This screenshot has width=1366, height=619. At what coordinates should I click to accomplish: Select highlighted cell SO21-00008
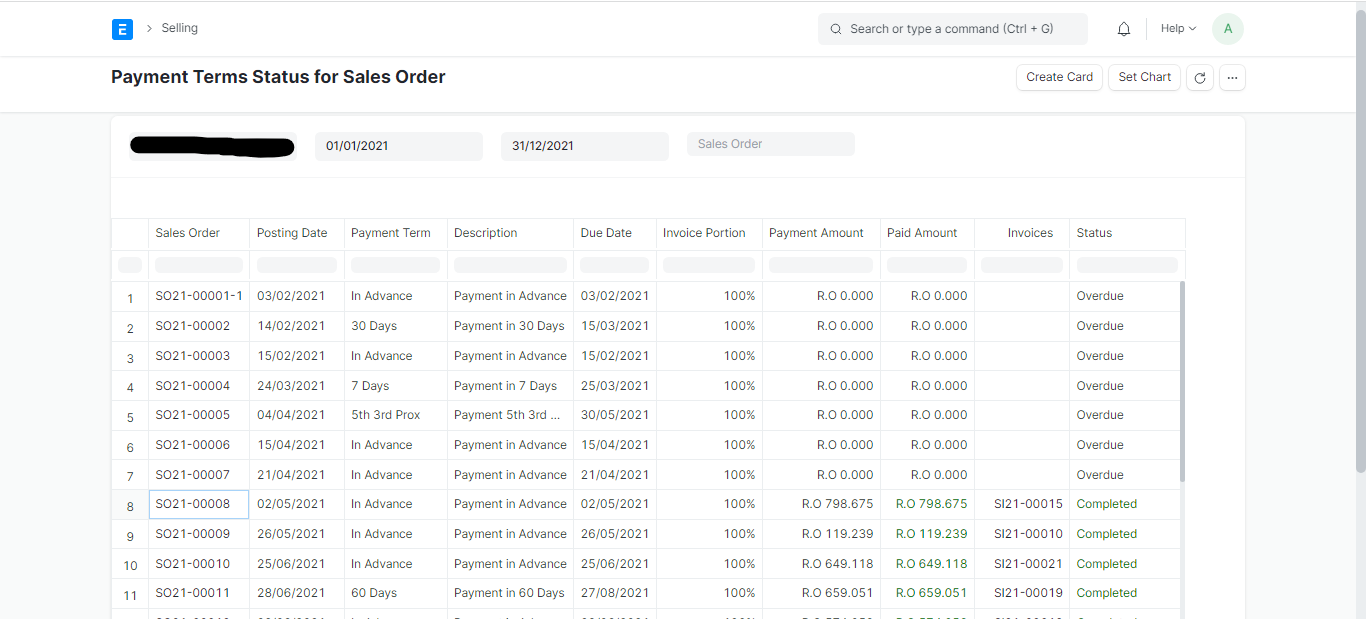(x=199, y=504)
